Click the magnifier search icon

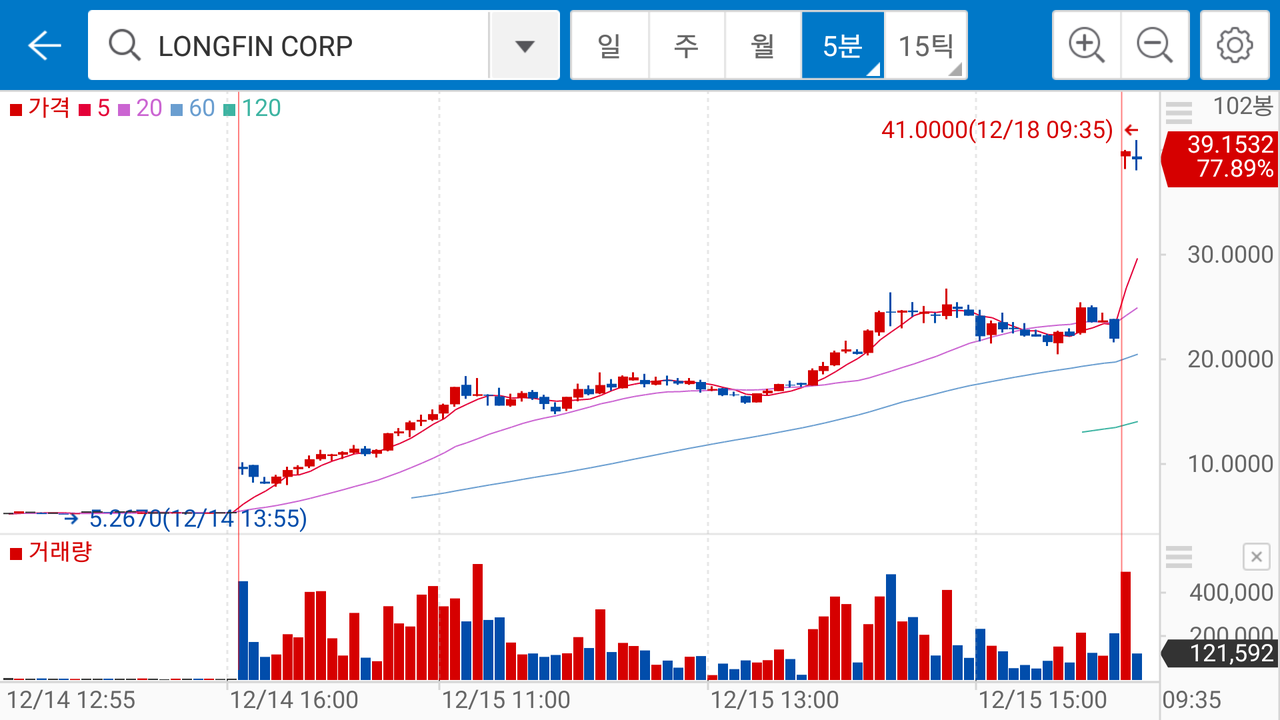click(x=124, y=46)
